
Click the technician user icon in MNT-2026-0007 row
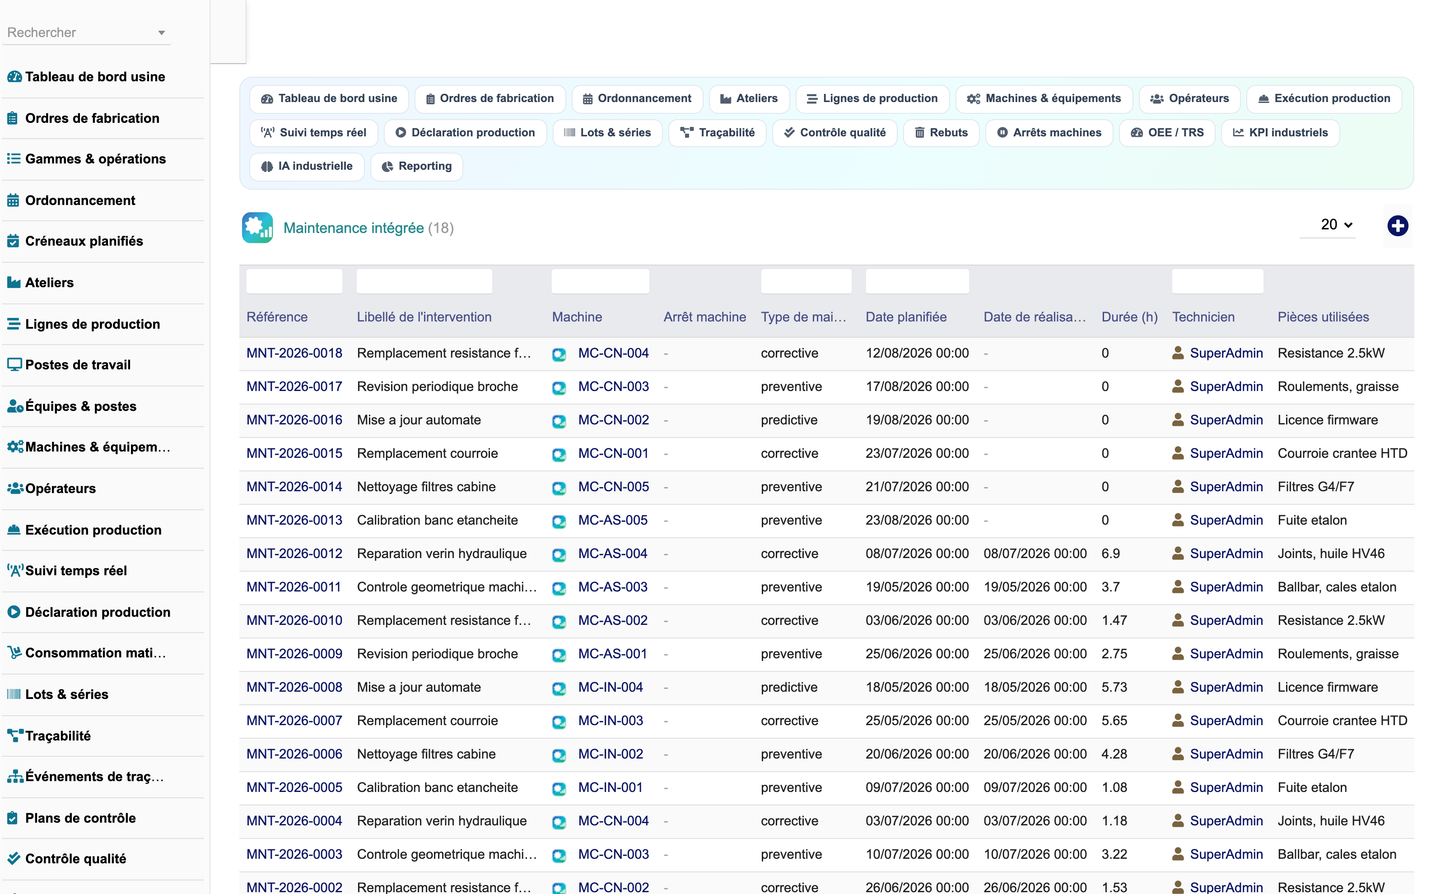pos(1178,720)
